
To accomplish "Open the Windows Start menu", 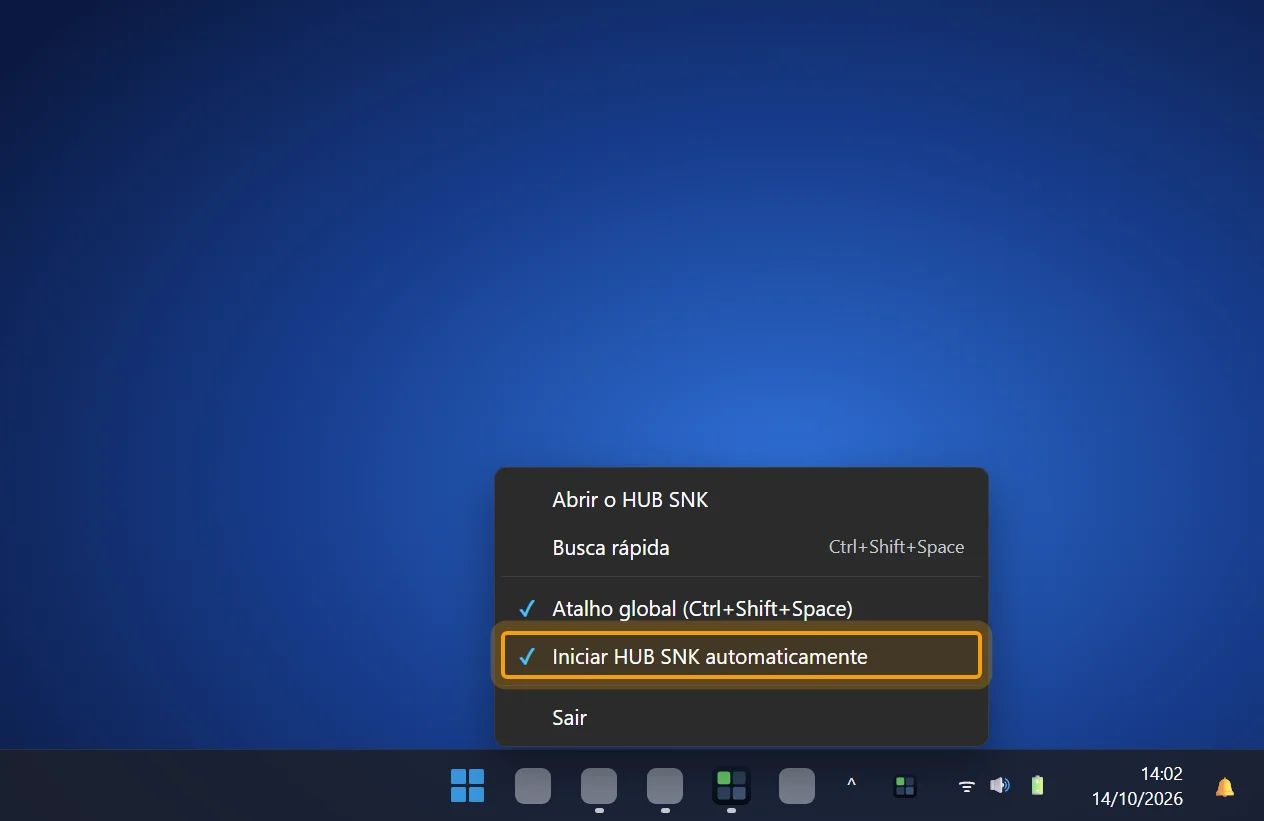I will [467, 786].
